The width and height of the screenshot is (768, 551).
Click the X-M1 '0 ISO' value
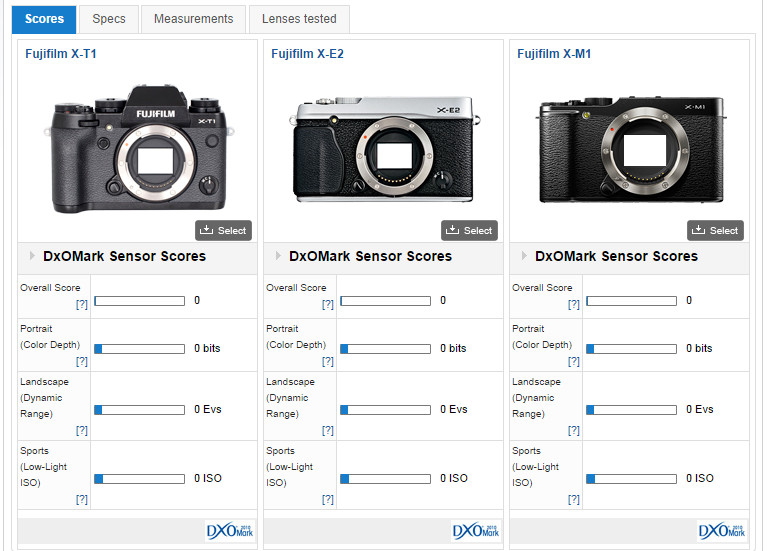700,478
